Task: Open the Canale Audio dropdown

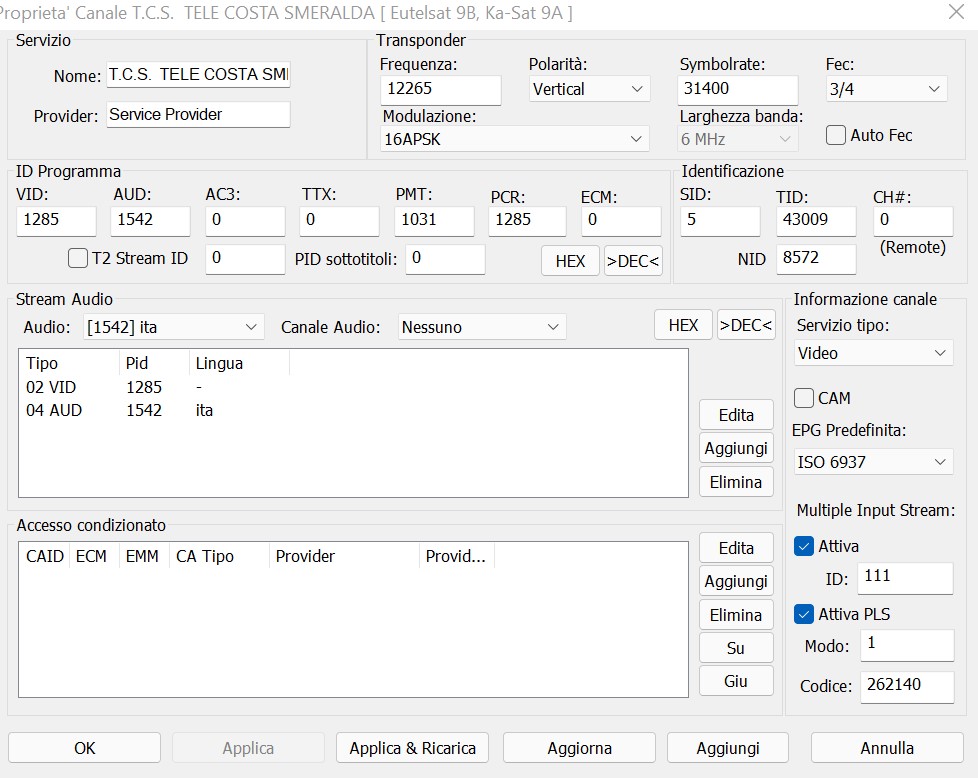Action: coord(482,327)
